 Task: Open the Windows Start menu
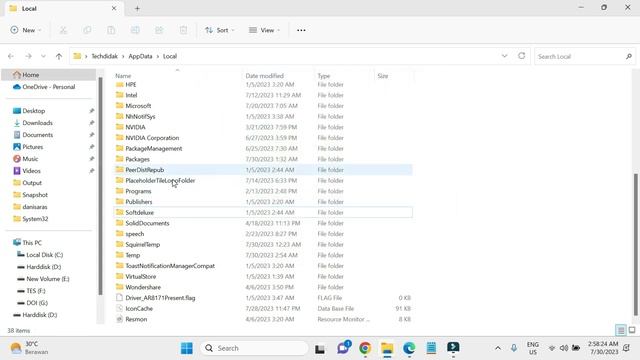point(187,348)
